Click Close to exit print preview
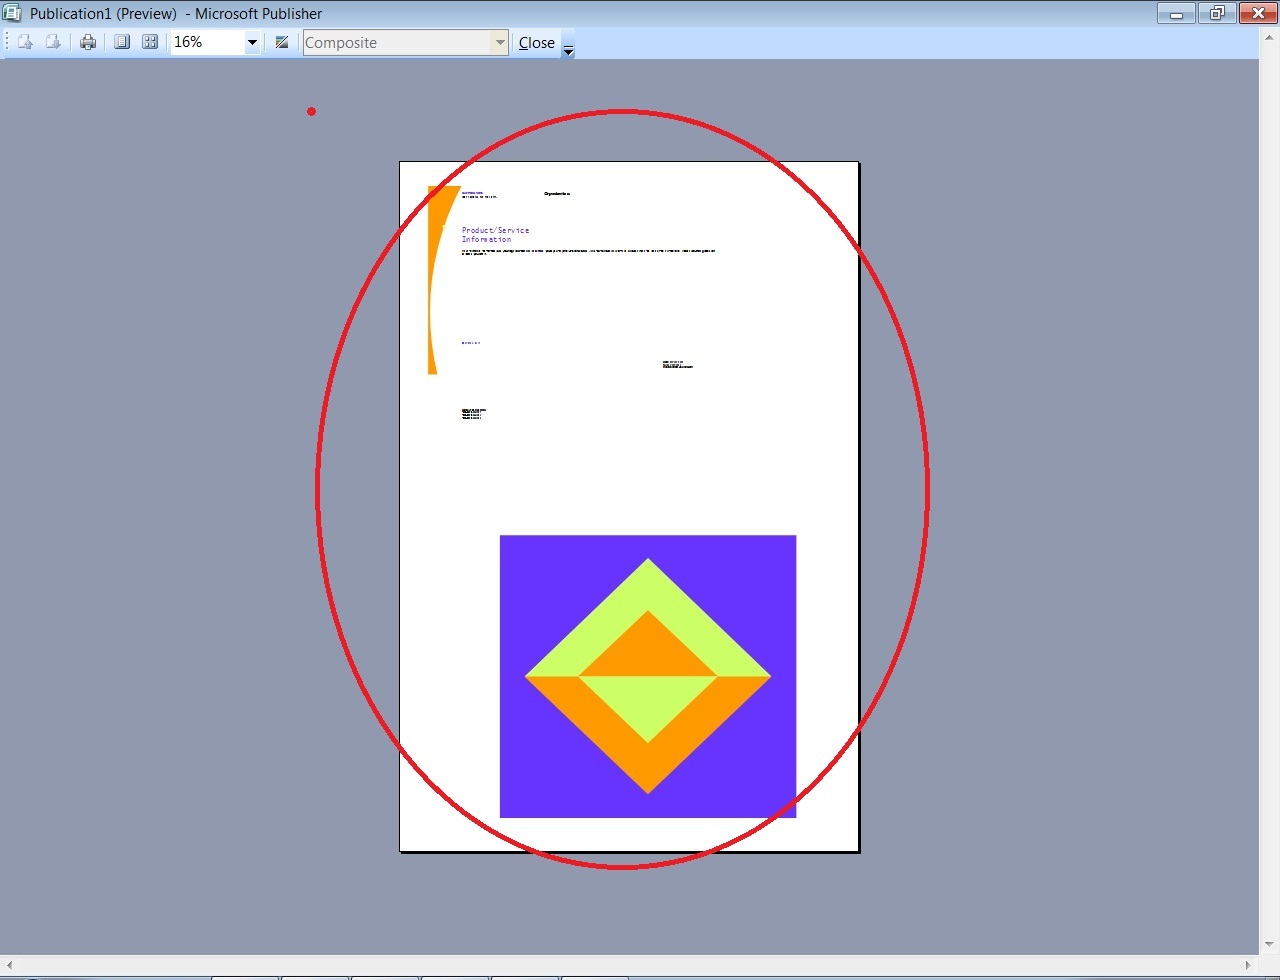This screenshot has width=1280, height=980. pyautogui.click(x=536, y=42)
